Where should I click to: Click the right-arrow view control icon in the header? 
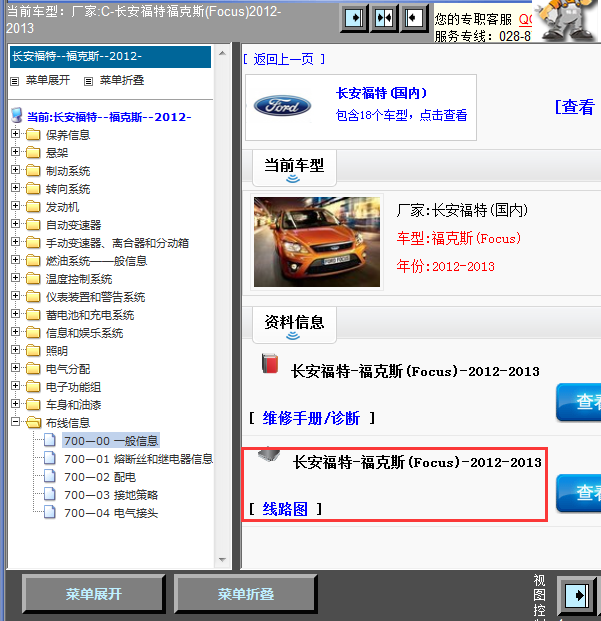pos(354,18)
